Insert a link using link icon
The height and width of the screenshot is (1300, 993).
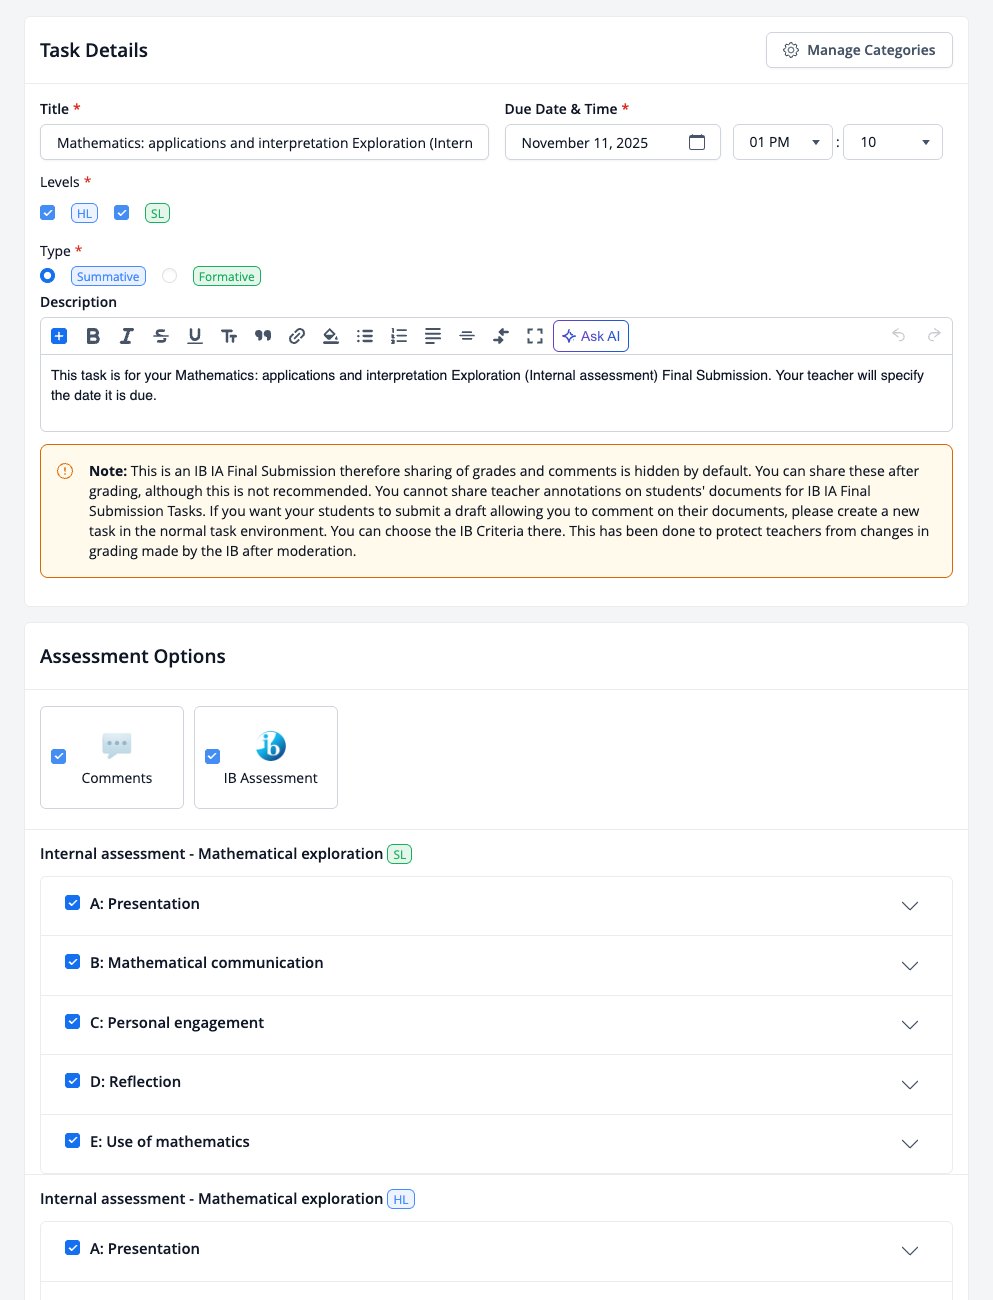[x=297, y=336]
